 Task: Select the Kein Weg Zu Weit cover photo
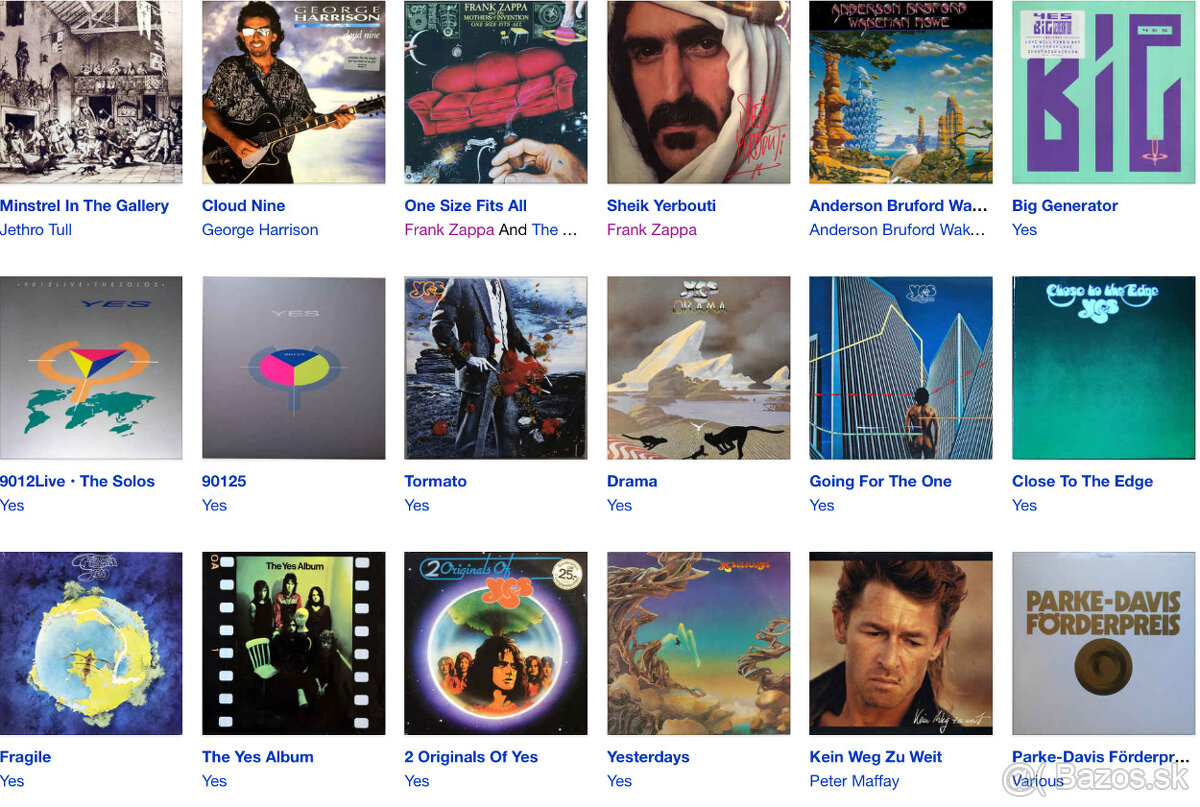[901, 644]
